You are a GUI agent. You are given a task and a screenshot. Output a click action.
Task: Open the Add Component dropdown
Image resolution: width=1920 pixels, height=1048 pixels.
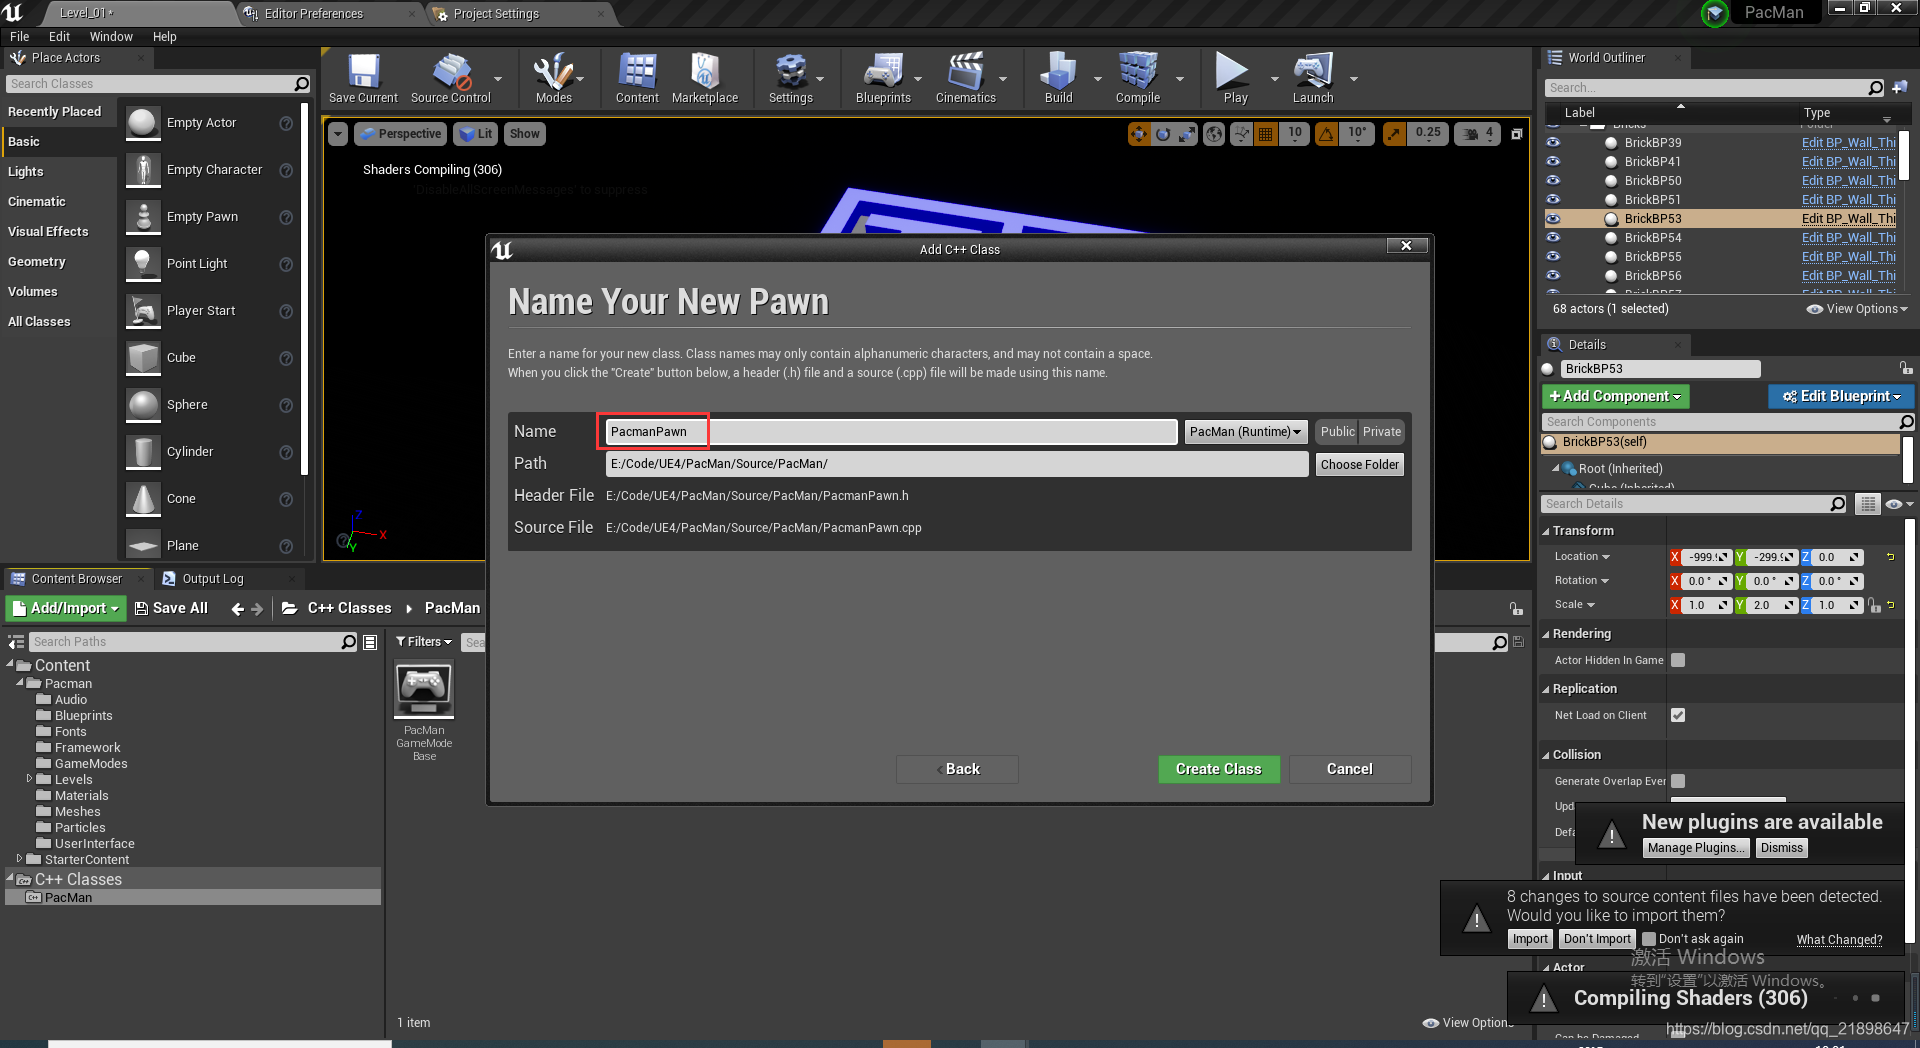tap(1615, 397)
